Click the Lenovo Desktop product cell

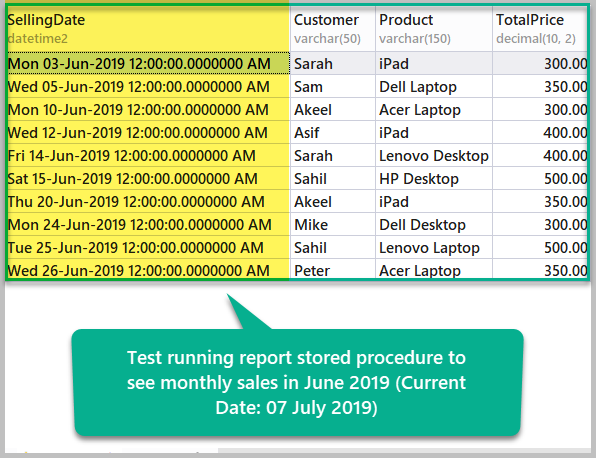434,155
